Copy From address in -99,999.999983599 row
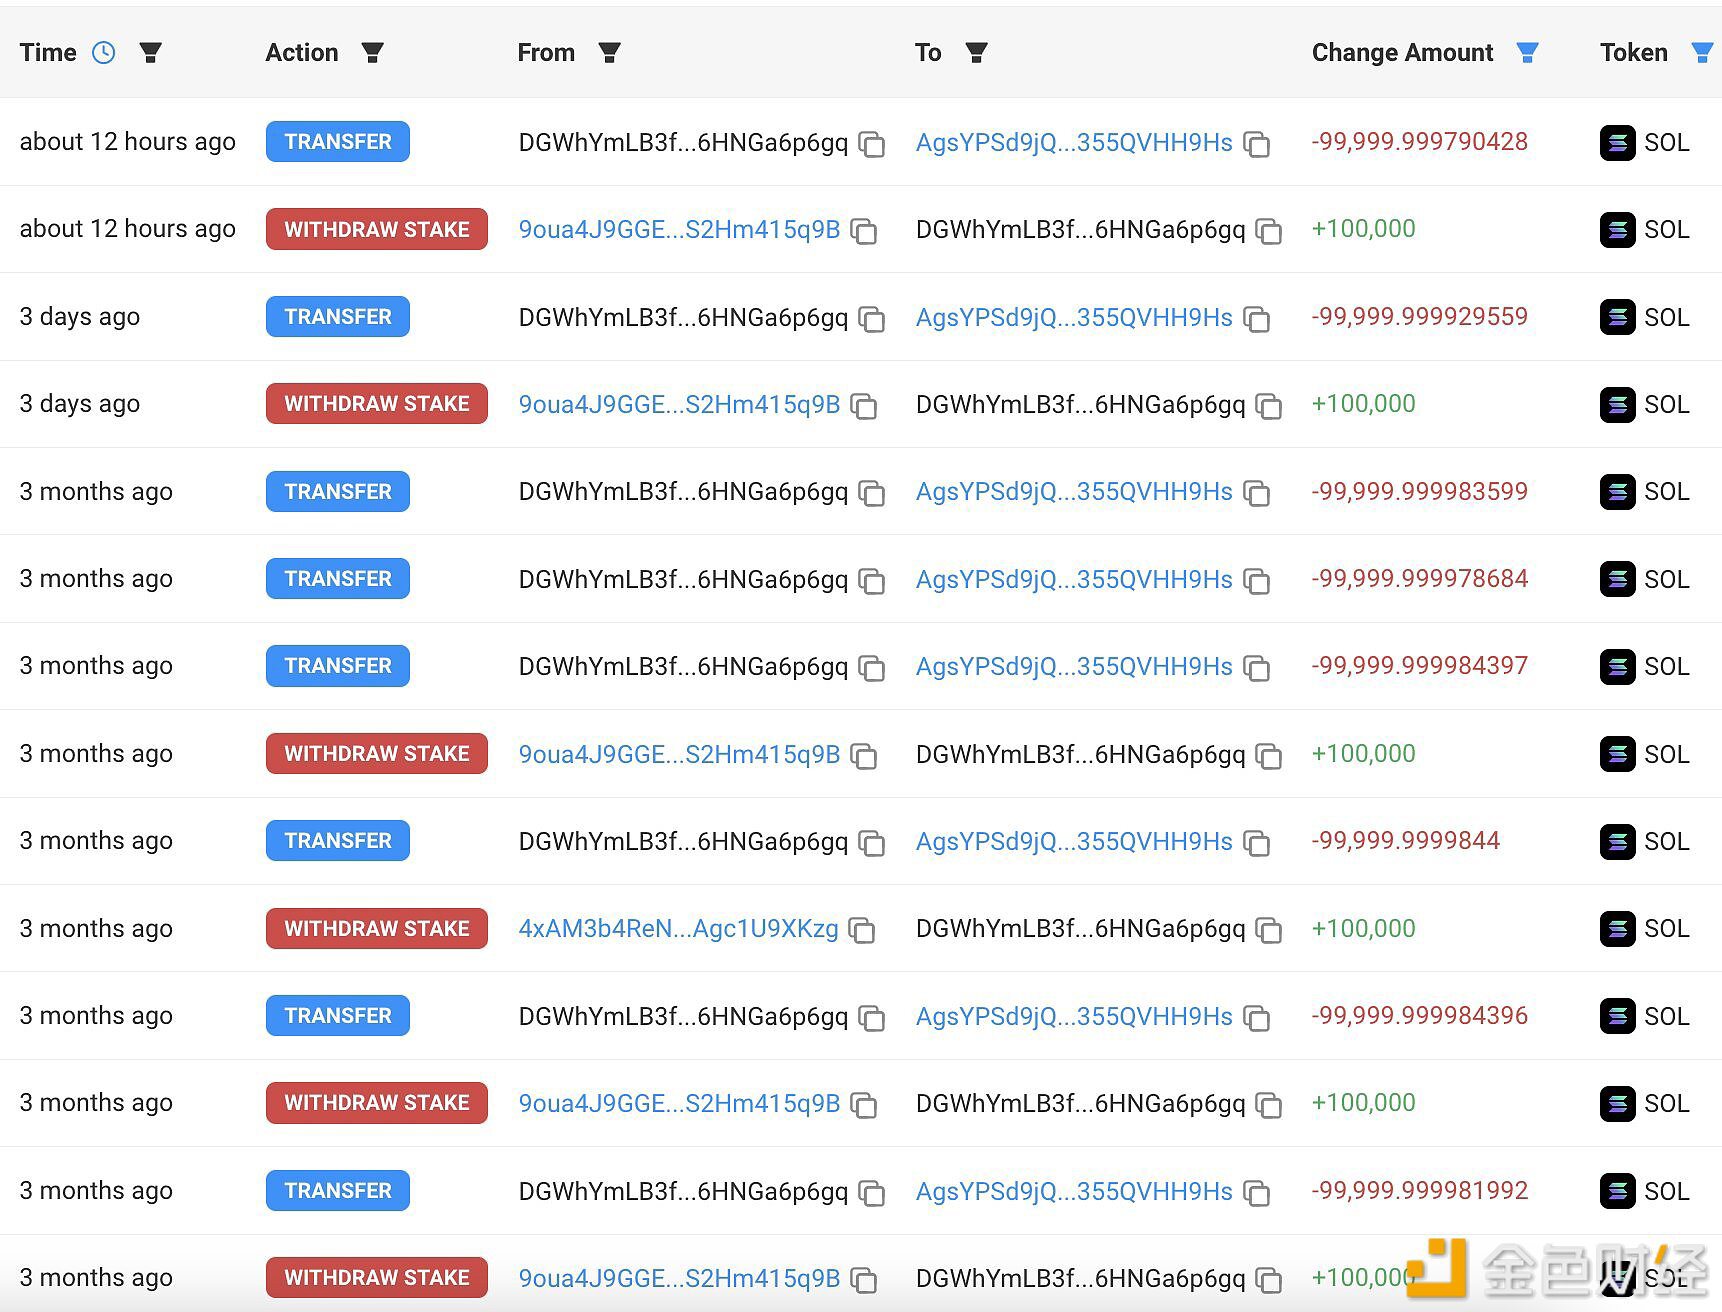This screenshot has width=1722, height=1312. click(872, 493)
